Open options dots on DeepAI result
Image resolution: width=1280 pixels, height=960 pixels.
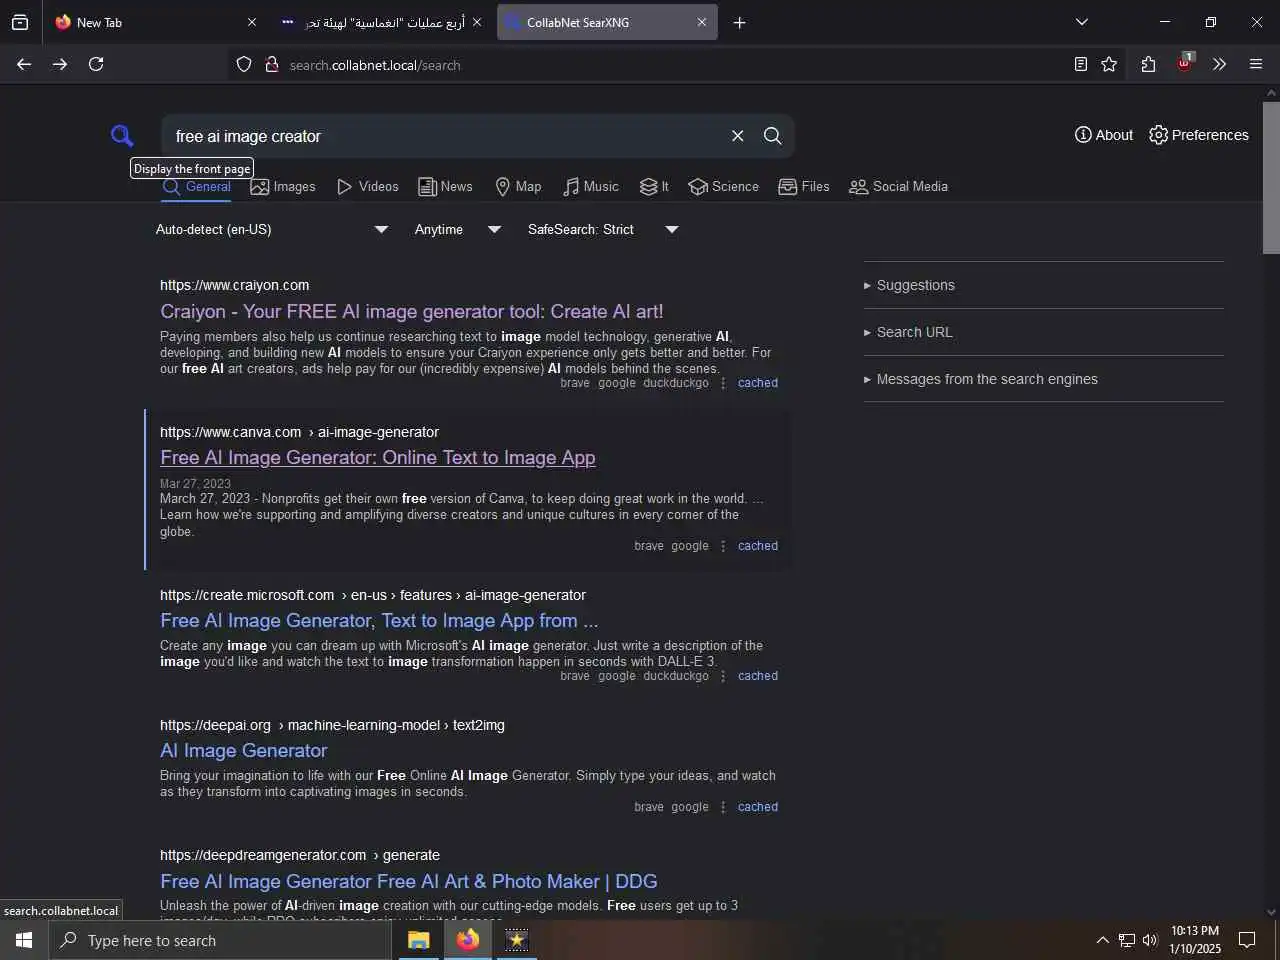tap(723, 807)
